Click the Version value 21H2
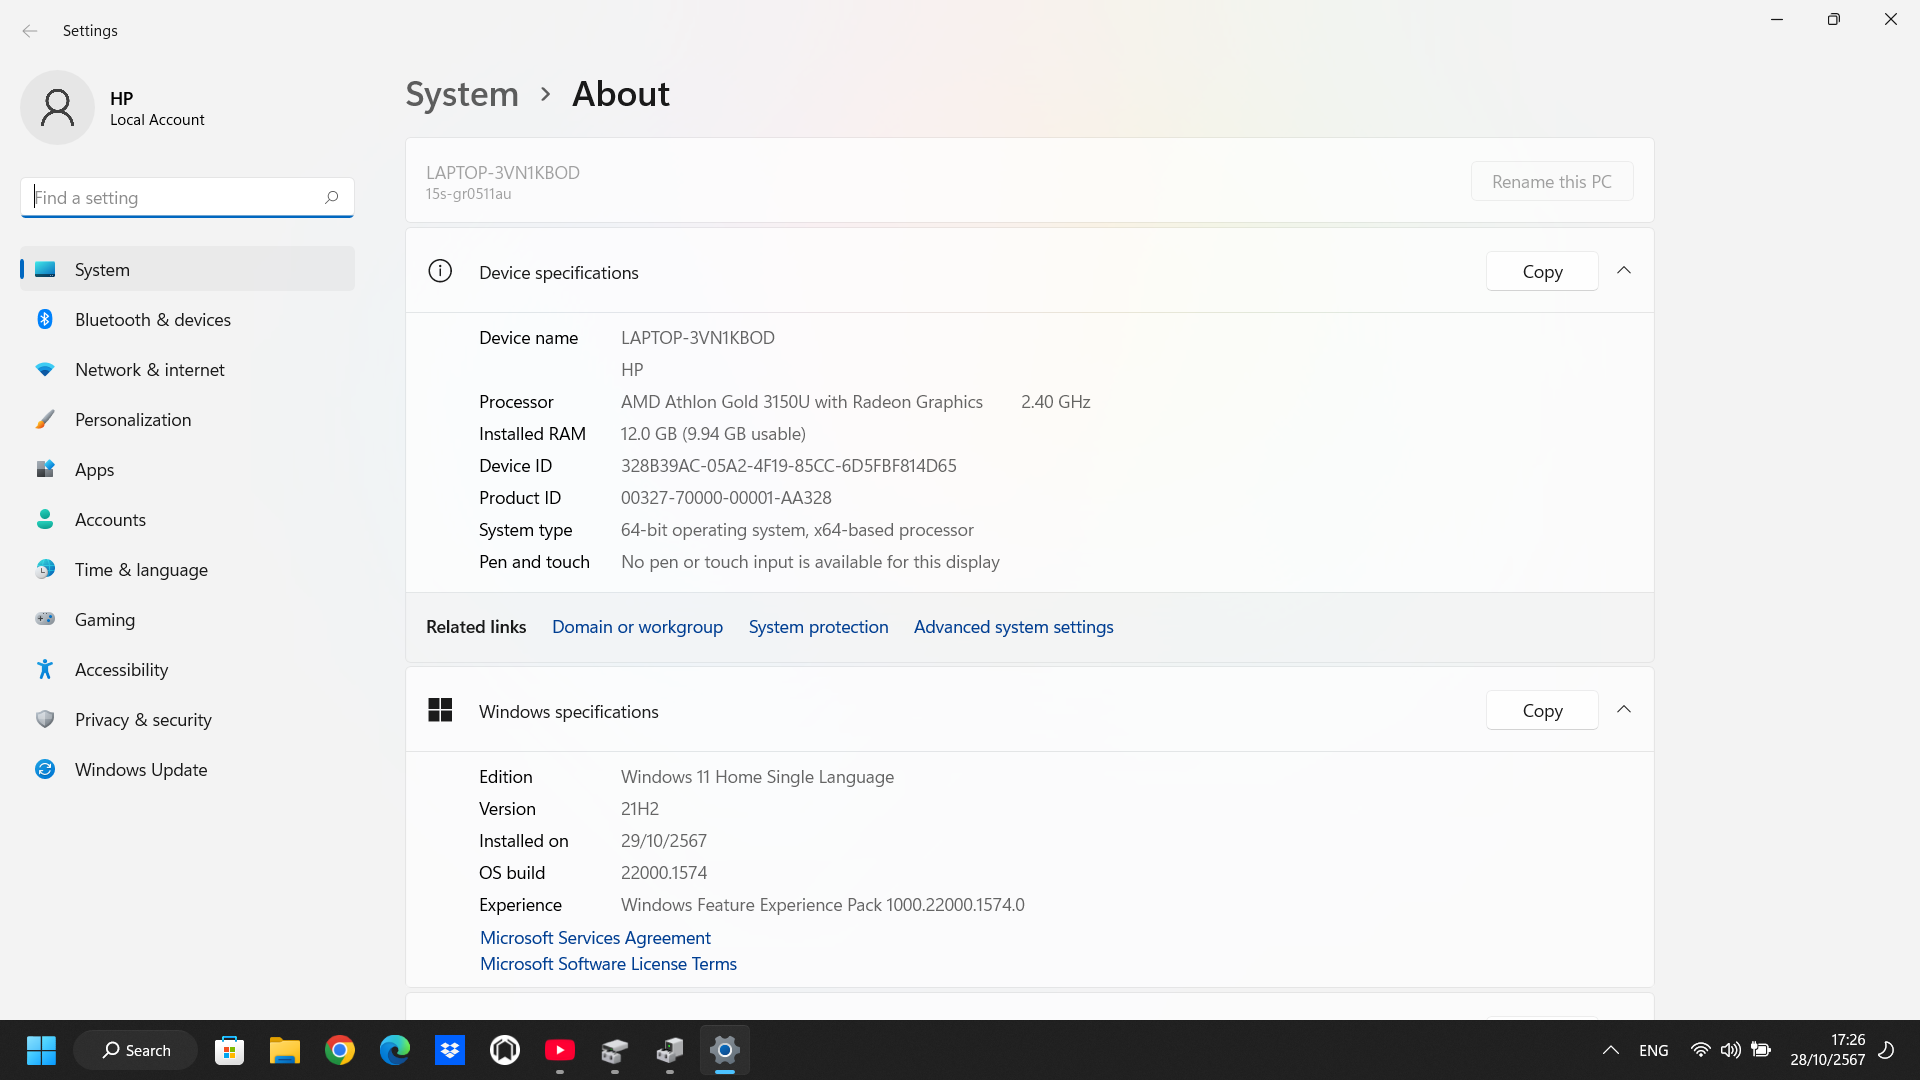1920x1080 pixels. (x=640, y=809)
